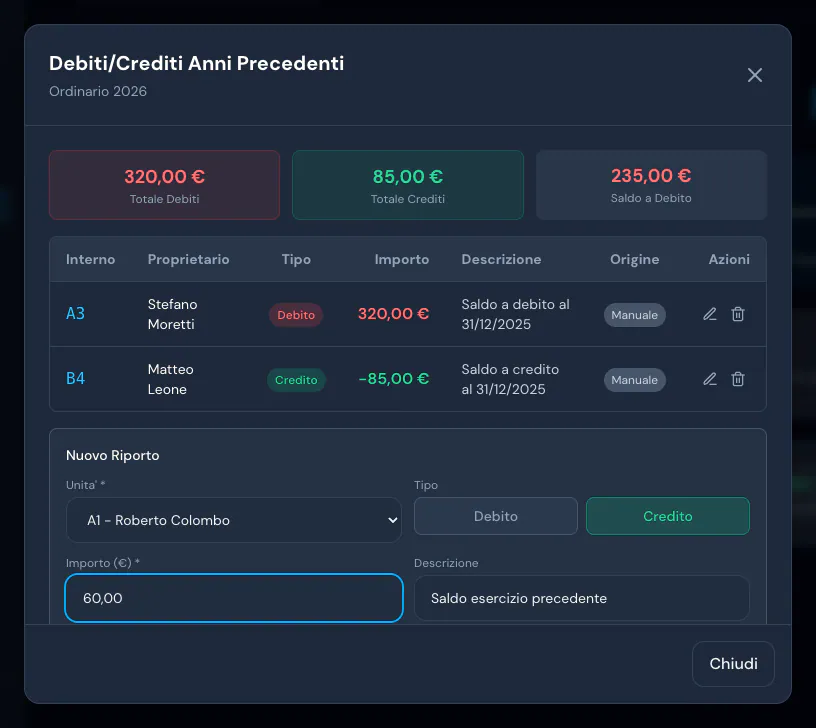This screenshot has height=728, width=816.
Task: Click the Descrizione field Saldo esercizio precedente
Action: pyautogui.click(x=582, y=598)
